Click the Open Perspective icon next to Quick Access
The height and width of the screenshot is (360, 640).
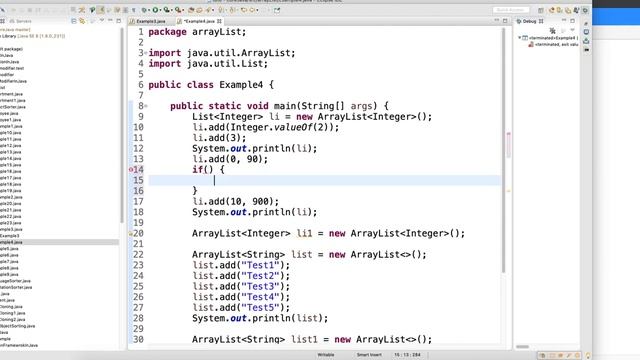pos(541,10)
